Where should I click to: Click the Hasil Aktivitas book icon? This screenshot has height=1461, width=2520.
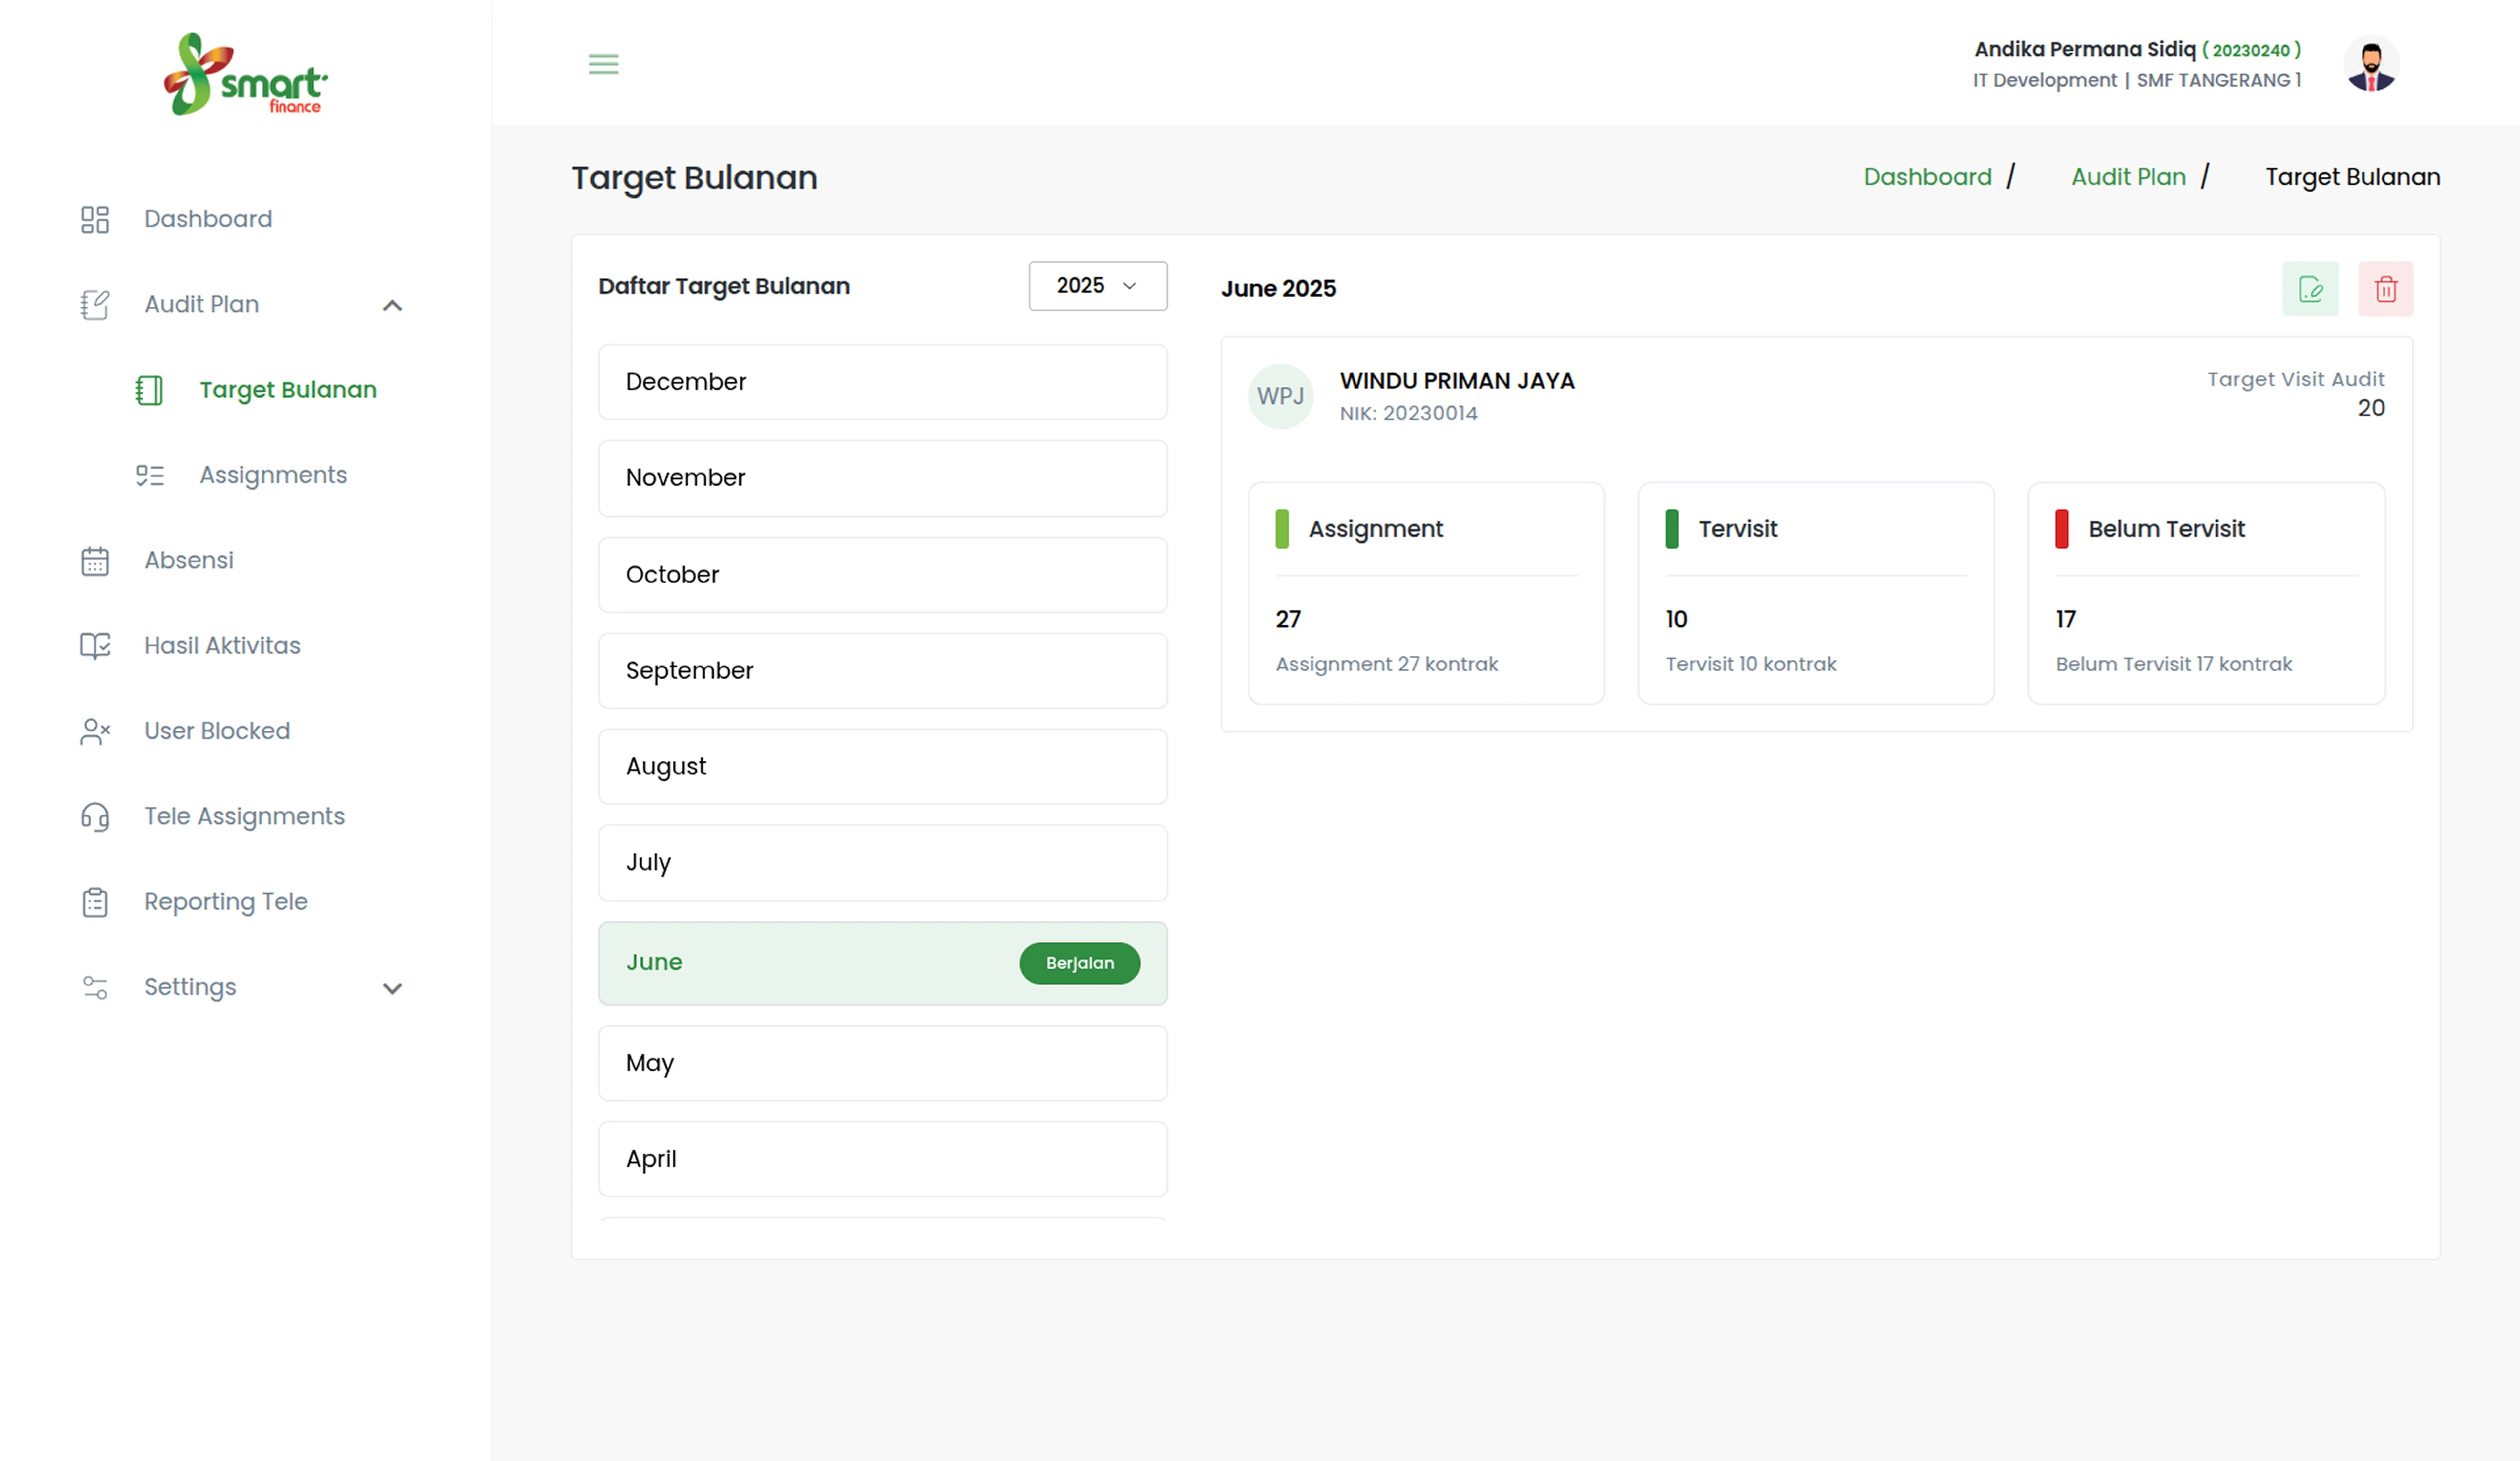pos(95,646)
